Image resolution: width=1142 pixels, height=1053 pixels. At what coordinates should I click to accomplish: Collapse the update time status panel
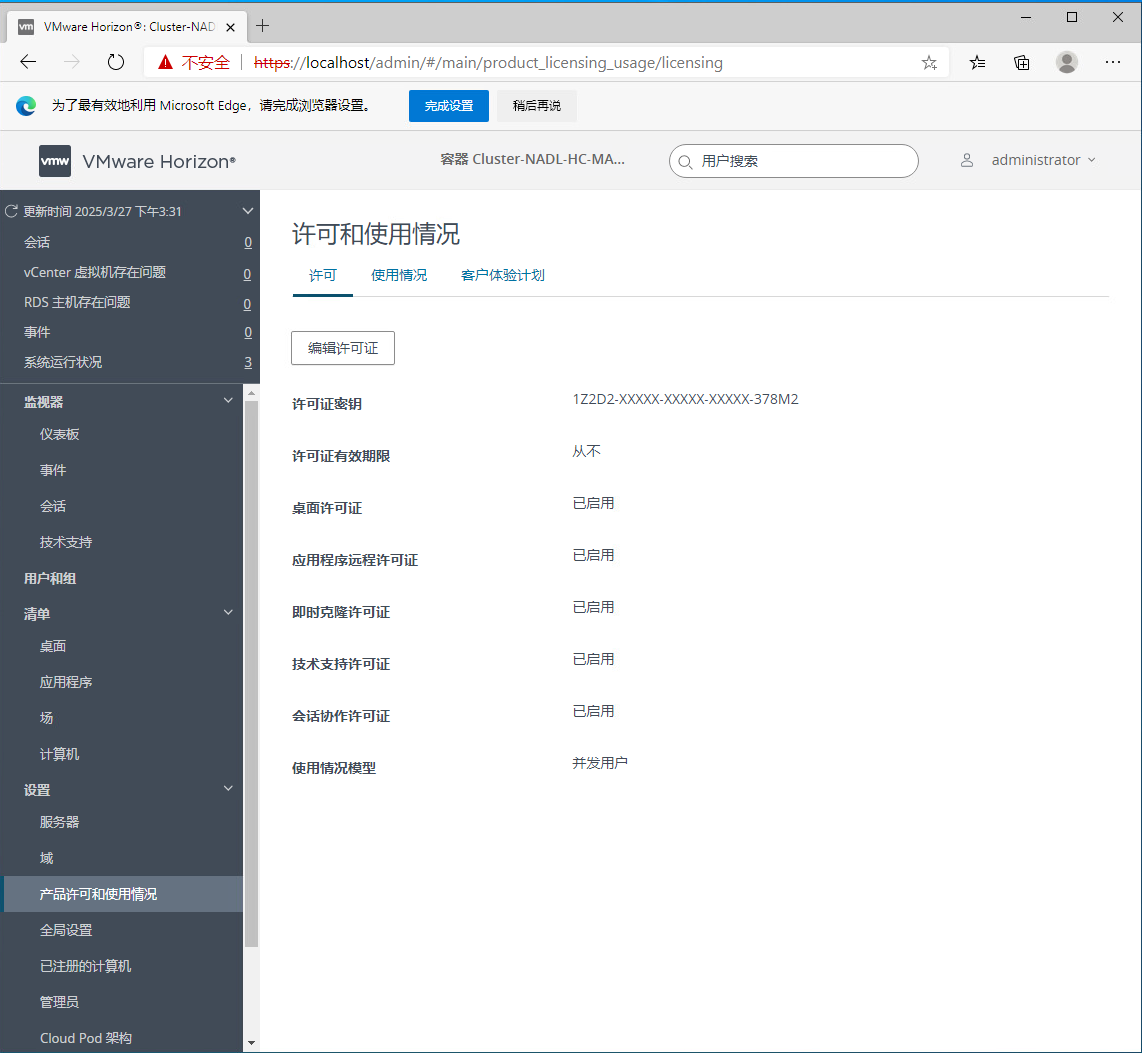coord(248,211)
